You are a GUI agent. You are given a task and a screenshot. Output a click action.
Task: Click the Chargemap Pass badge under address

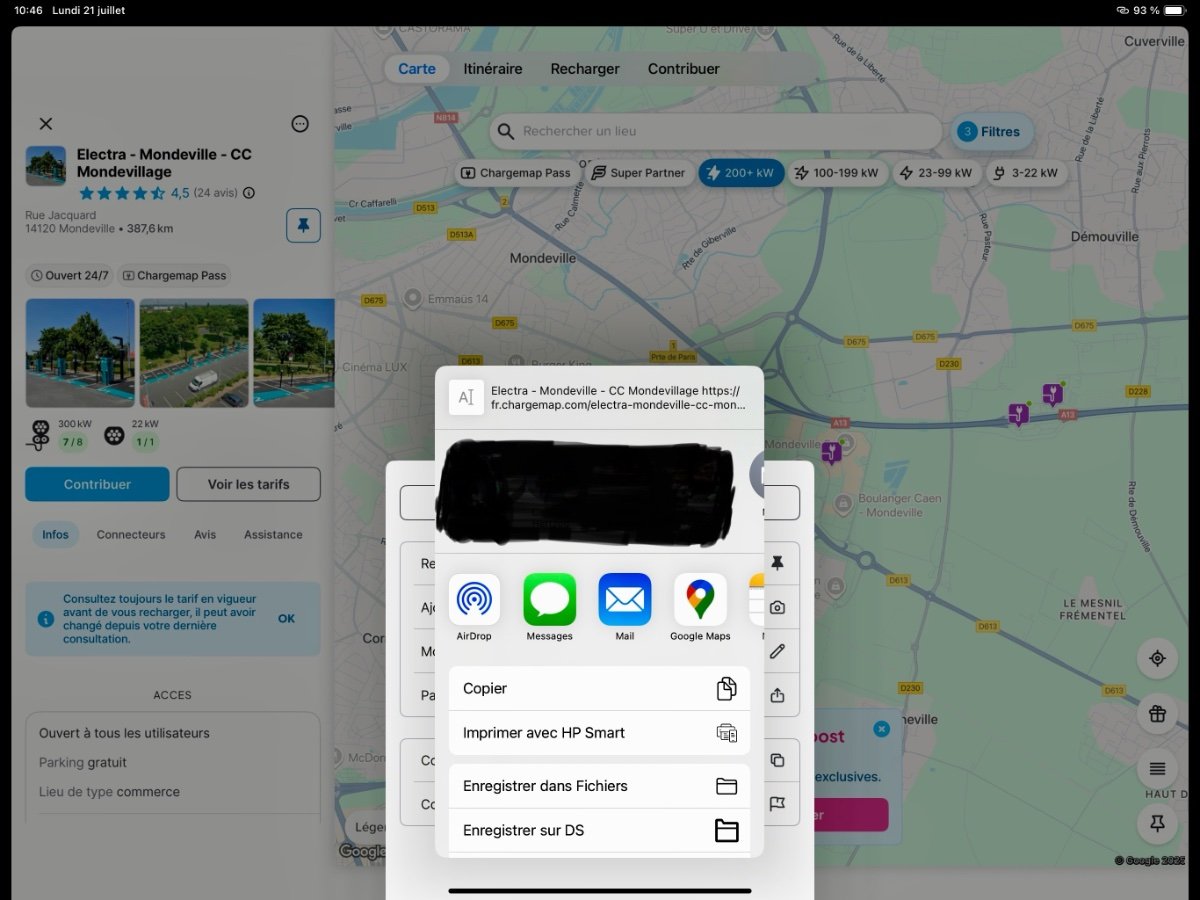pyautogui.click(x=174, y=275)
